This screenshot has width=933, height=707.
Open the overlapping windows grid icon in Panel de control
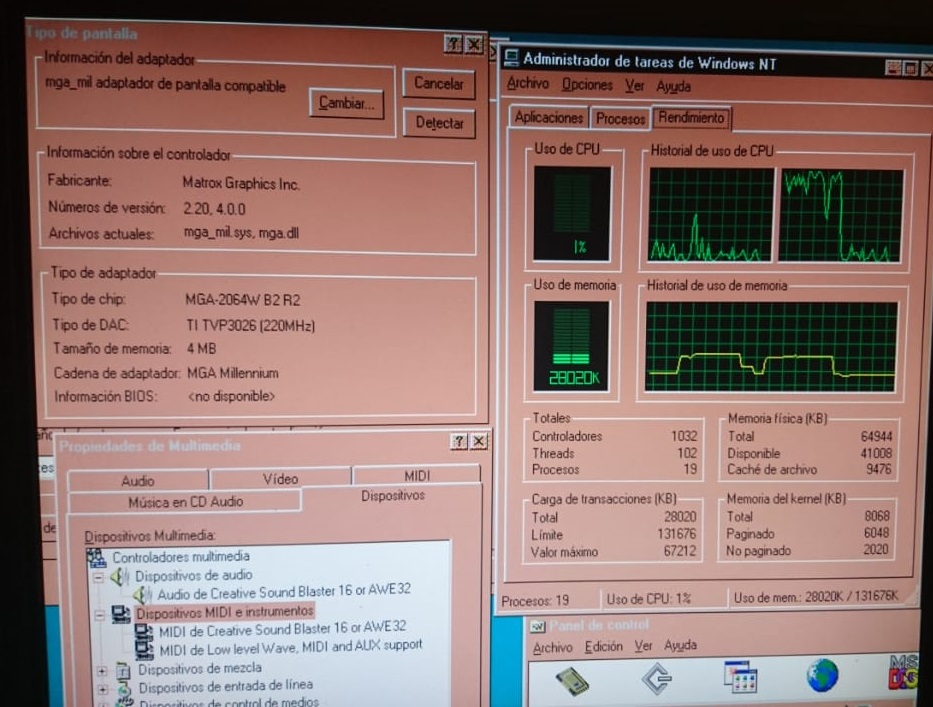740,678
